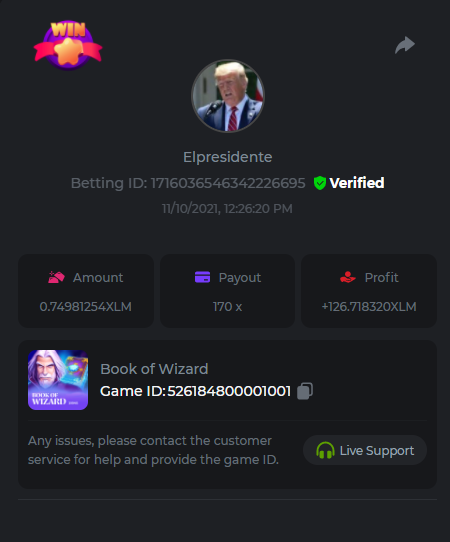Click the WIN badge icon

68,45
